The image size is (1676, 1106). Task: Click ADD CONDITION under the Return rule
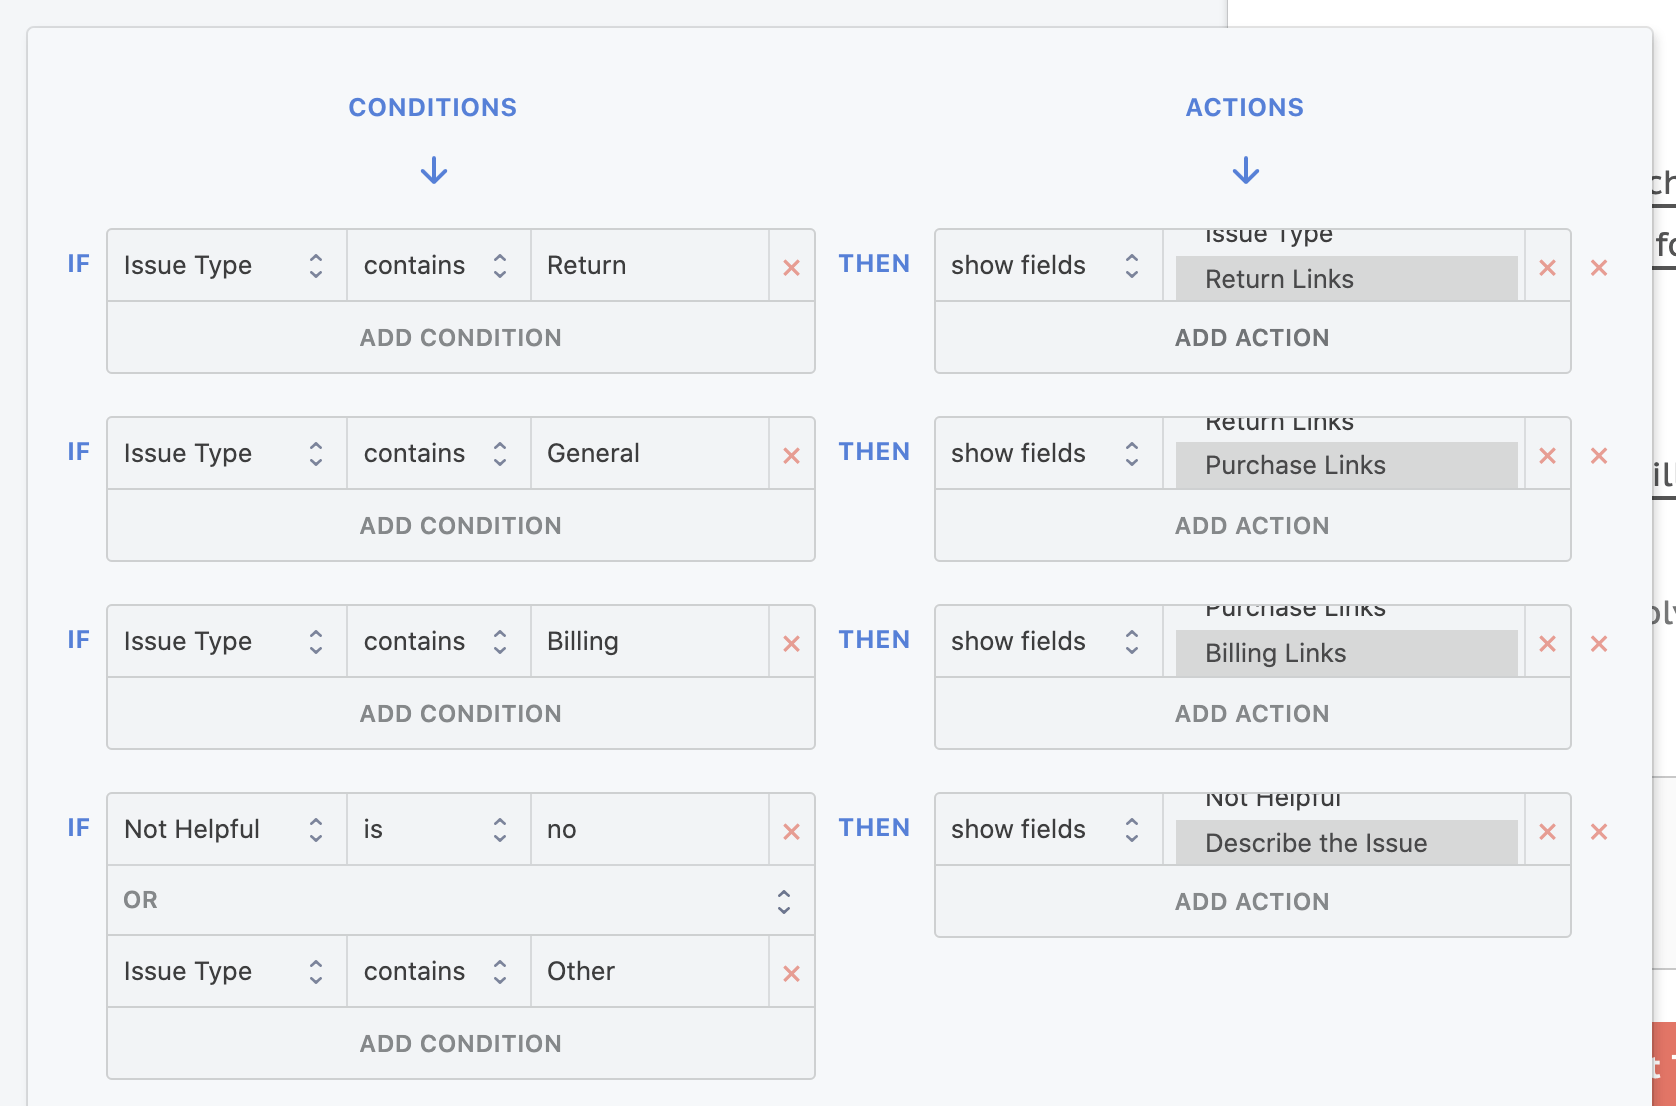(x=459, y=337)
